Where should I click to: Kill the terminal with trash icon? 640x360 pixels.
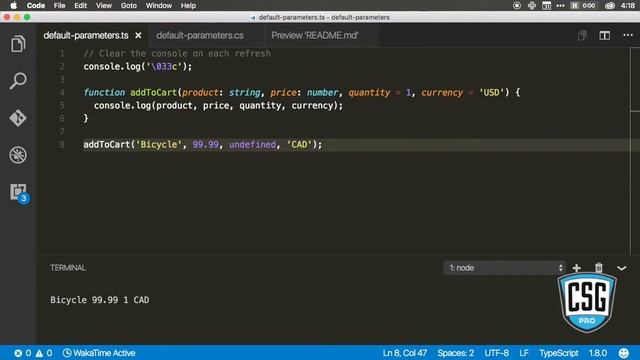[x=598, y=268]
